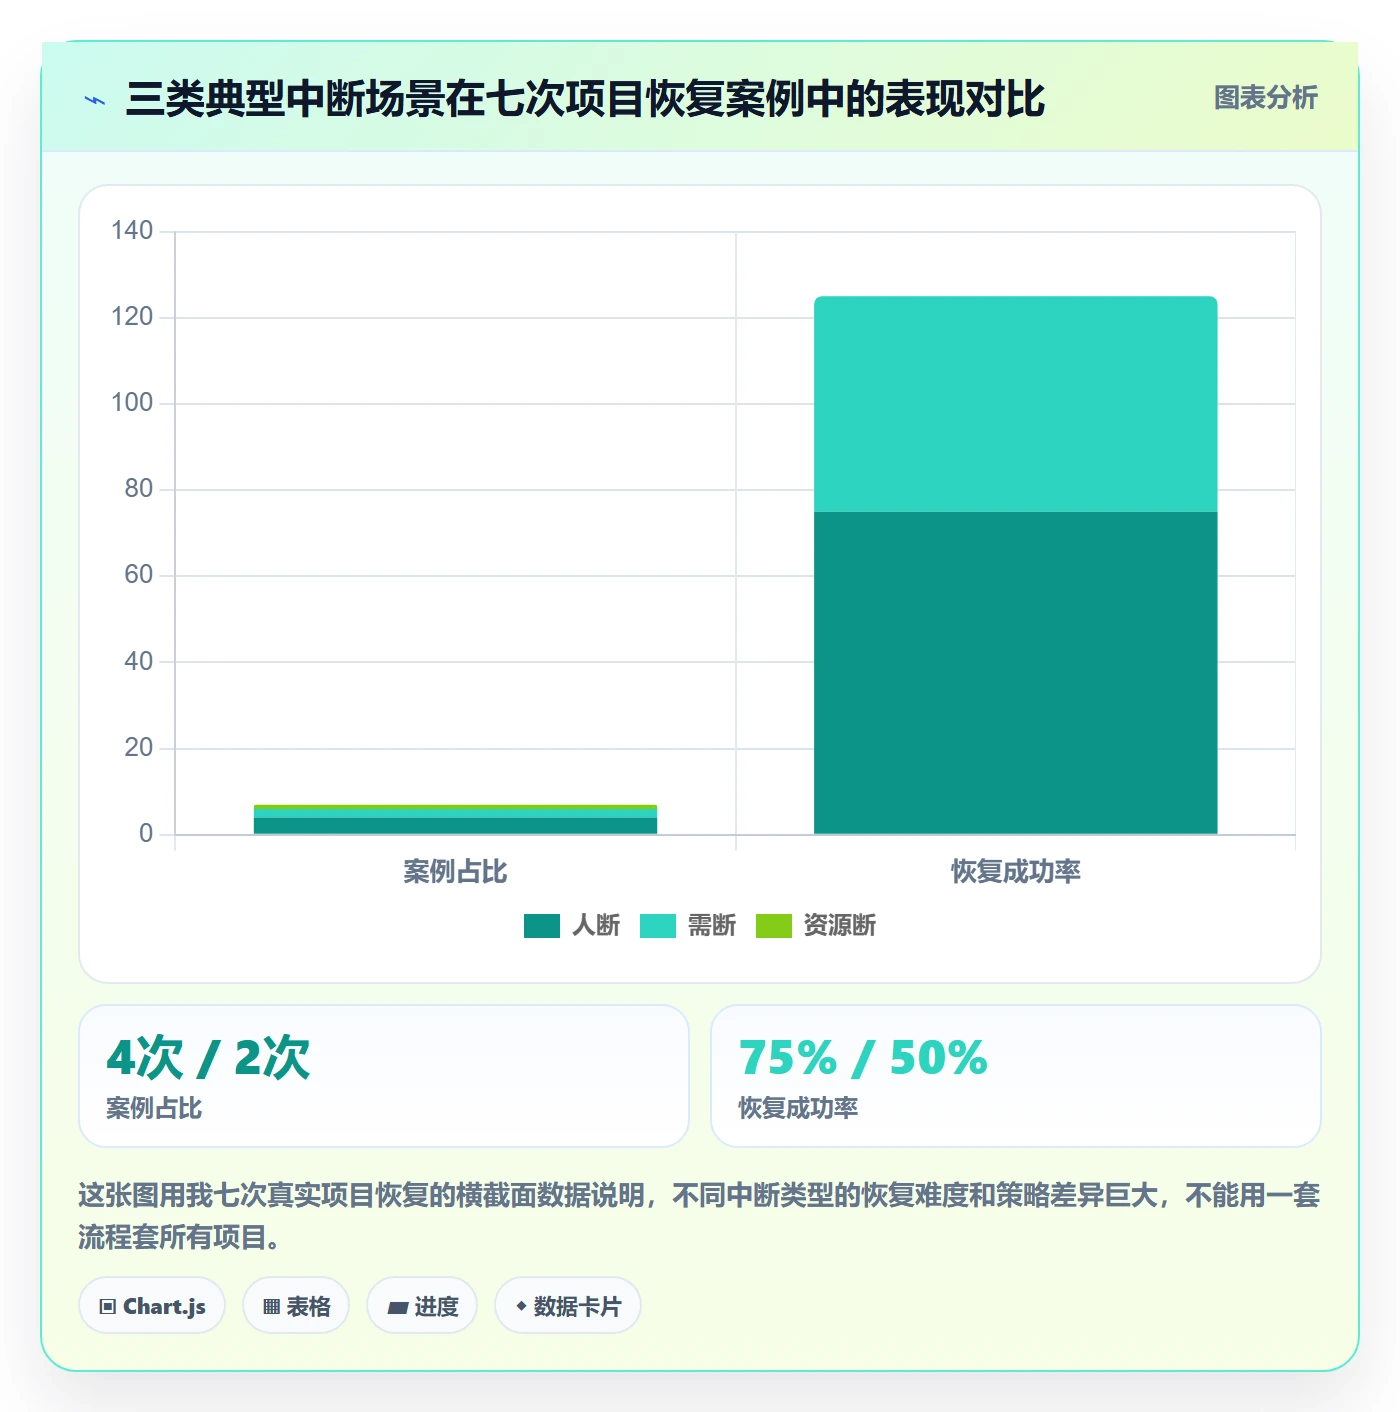
Task: Toggle the 资源断 legend color swatch
Action: pos(773,926)
